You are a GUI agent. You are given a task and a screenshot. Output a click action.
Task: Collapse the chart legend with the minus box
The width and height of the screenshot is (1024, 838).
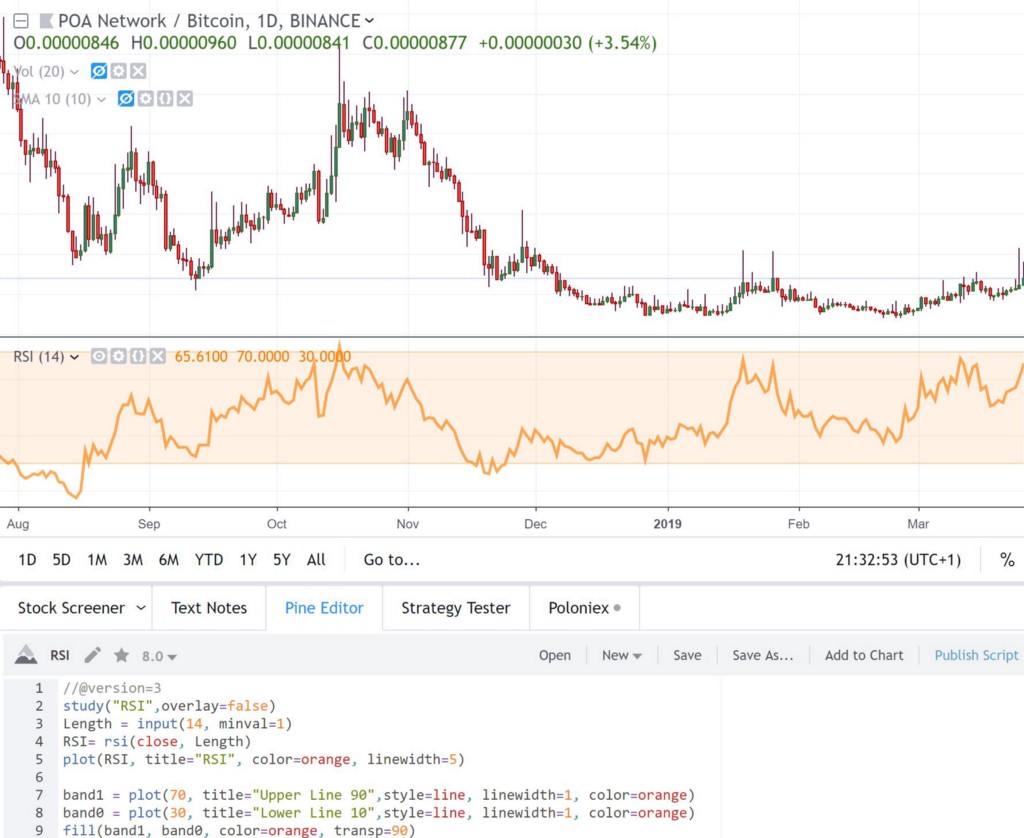point(21,21)
